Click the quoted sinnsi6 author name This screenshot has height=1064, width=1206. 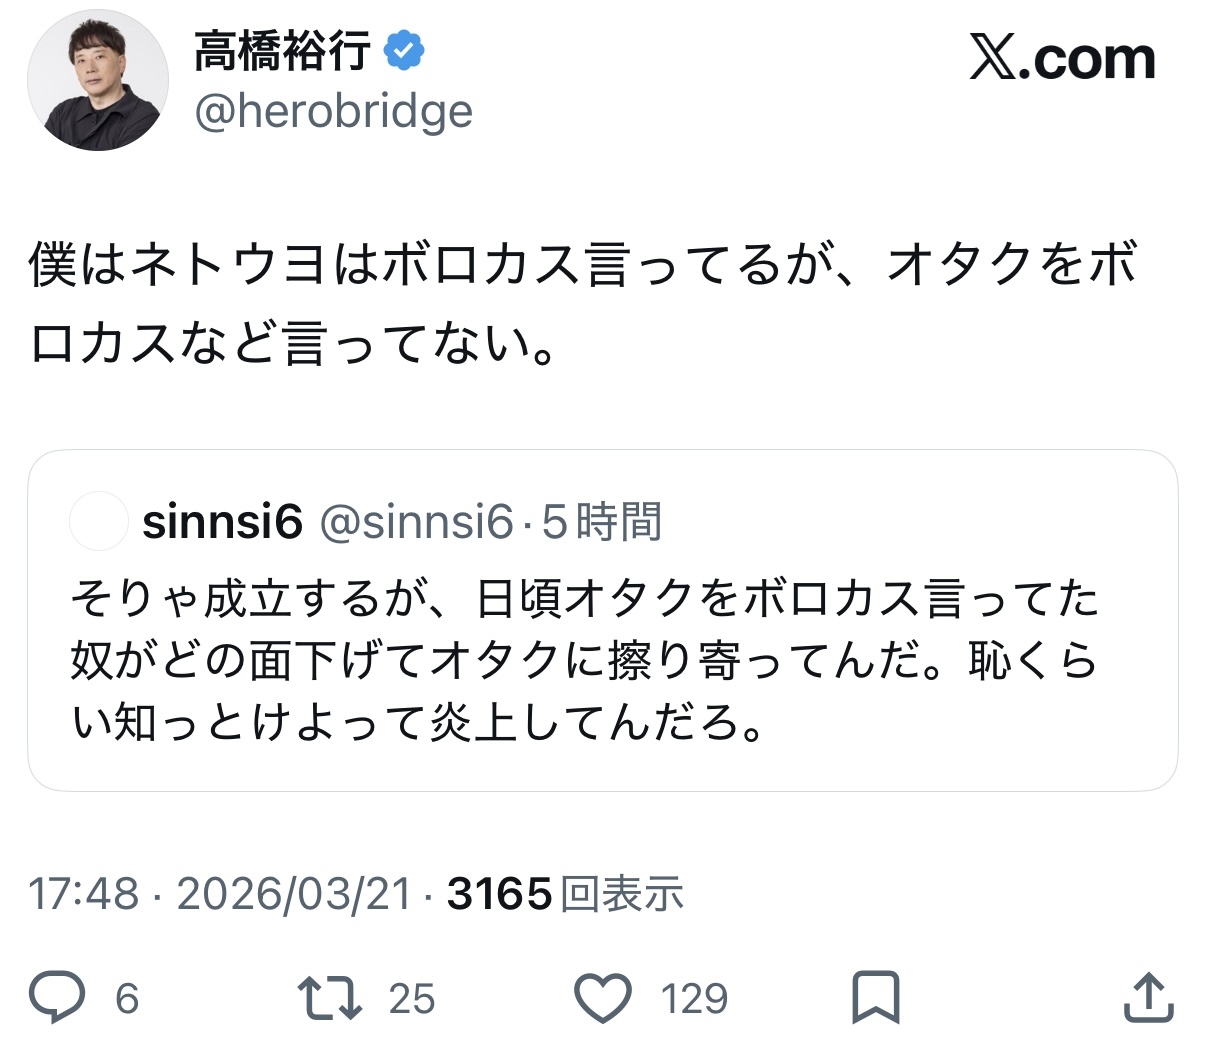pyautogui.click(x=222, y=522)
